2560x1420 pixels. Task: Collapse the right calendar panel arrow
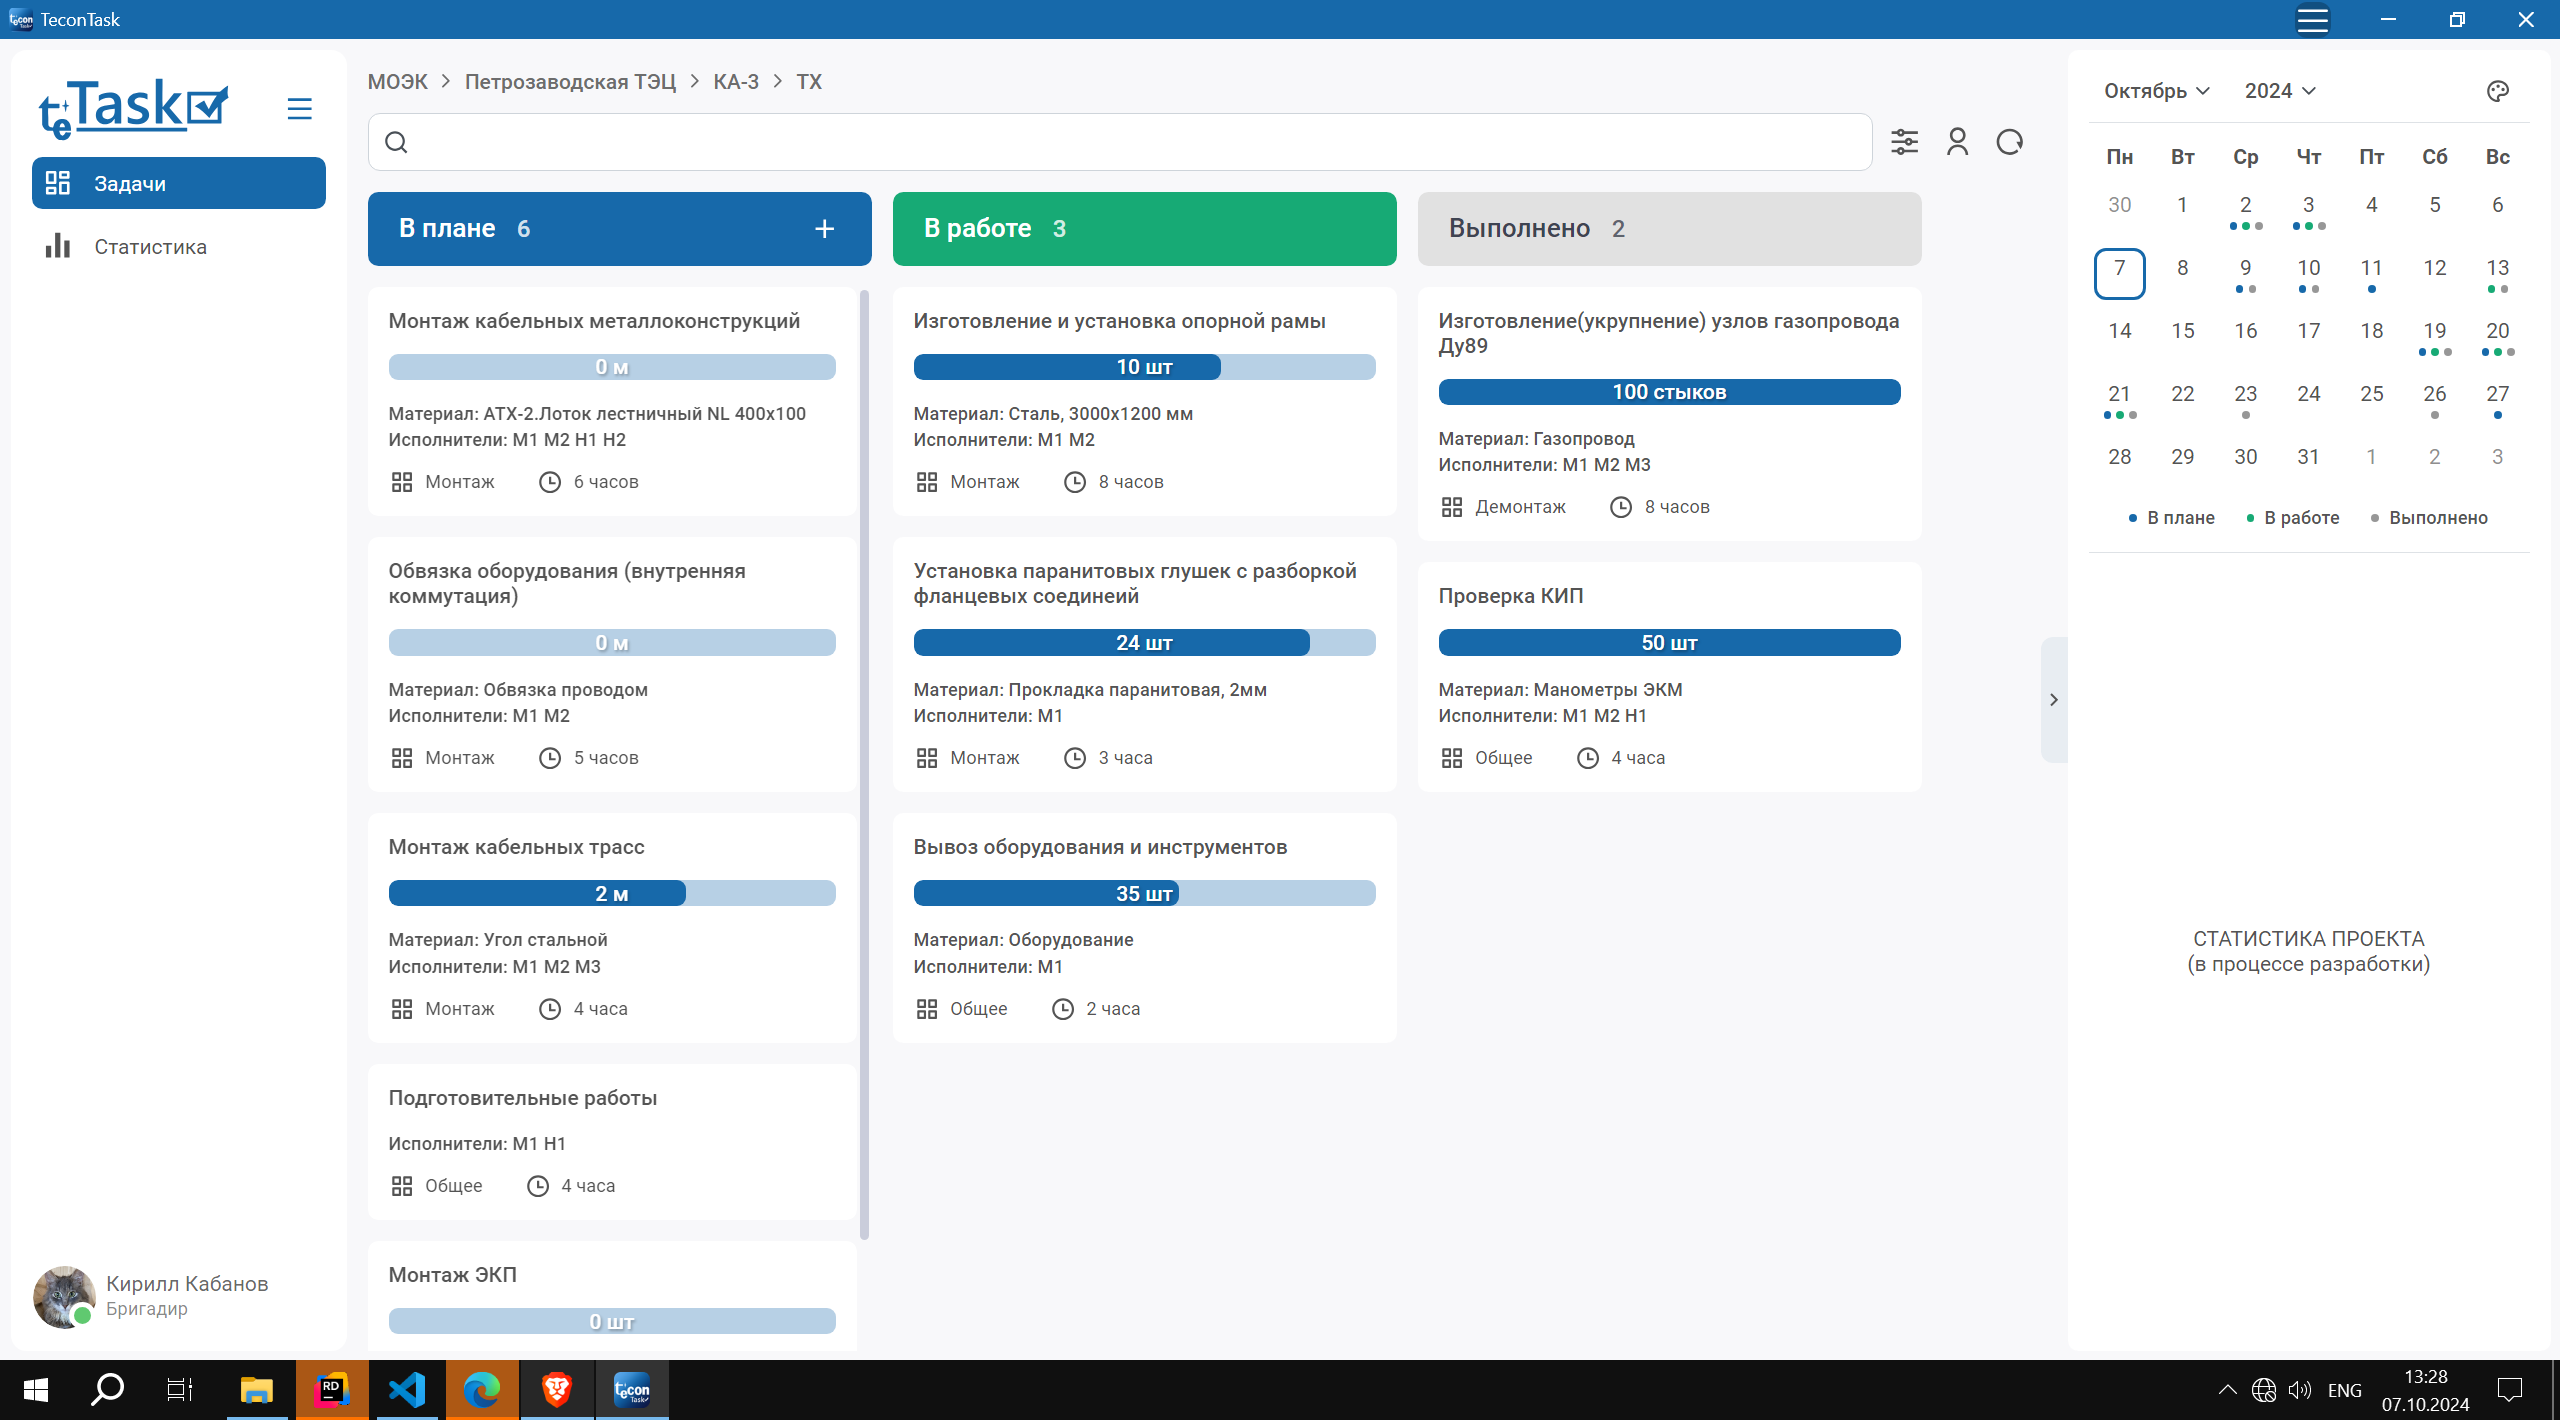point(2053,700)
